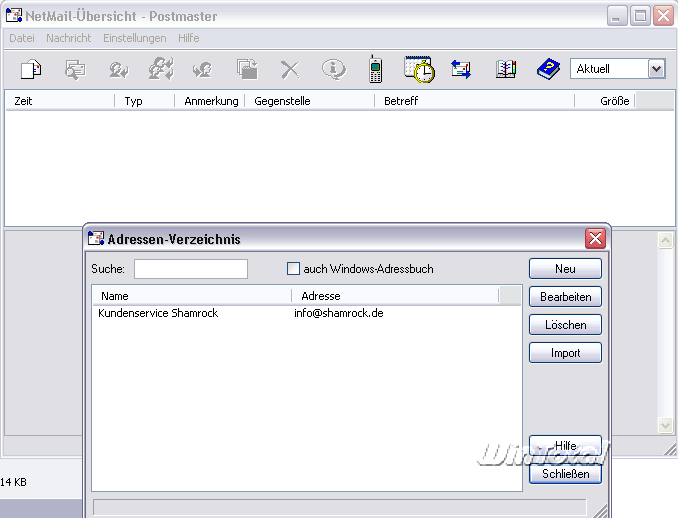
Task: Click the info@shamrock.de address cell
Action: [x=339, y=313]
